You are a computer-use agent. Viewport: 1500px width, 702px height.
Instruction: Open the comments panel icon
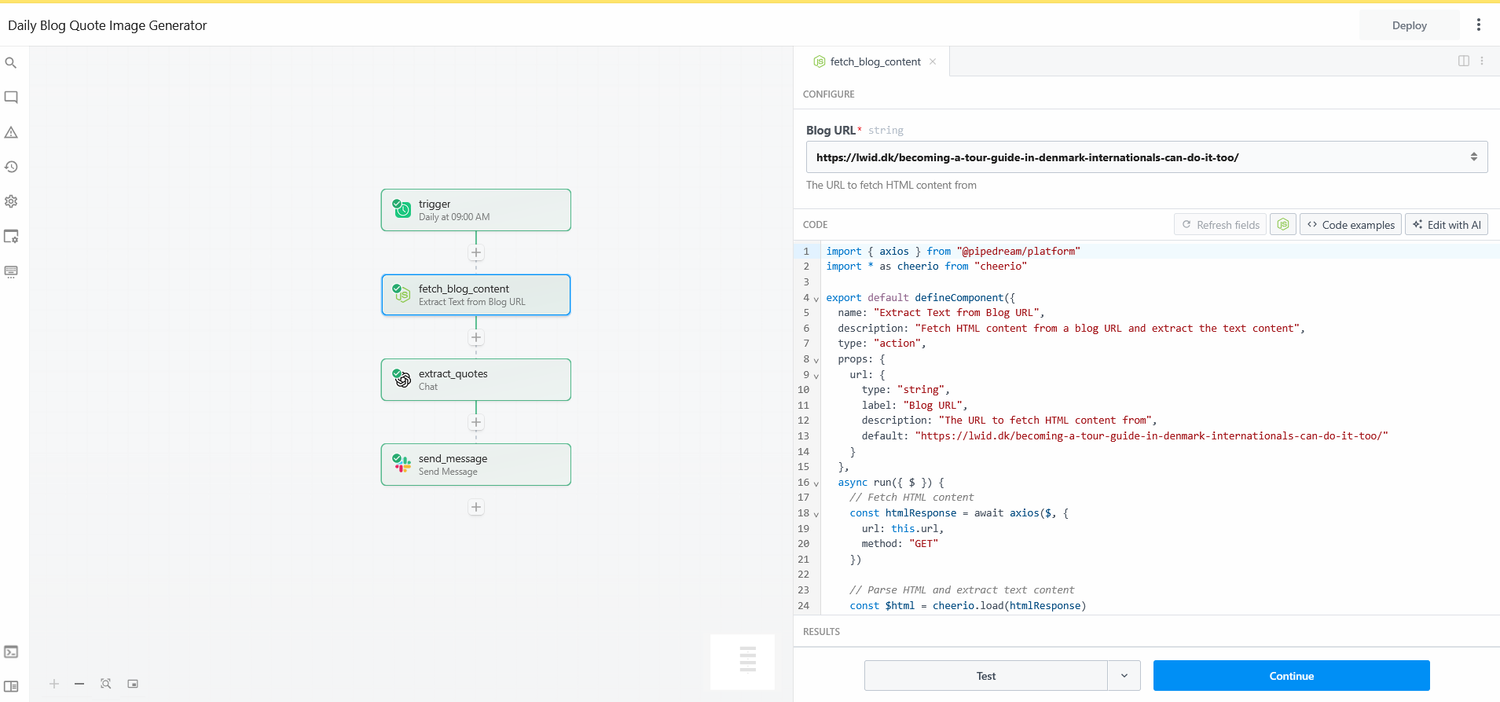tap(11, 96)
